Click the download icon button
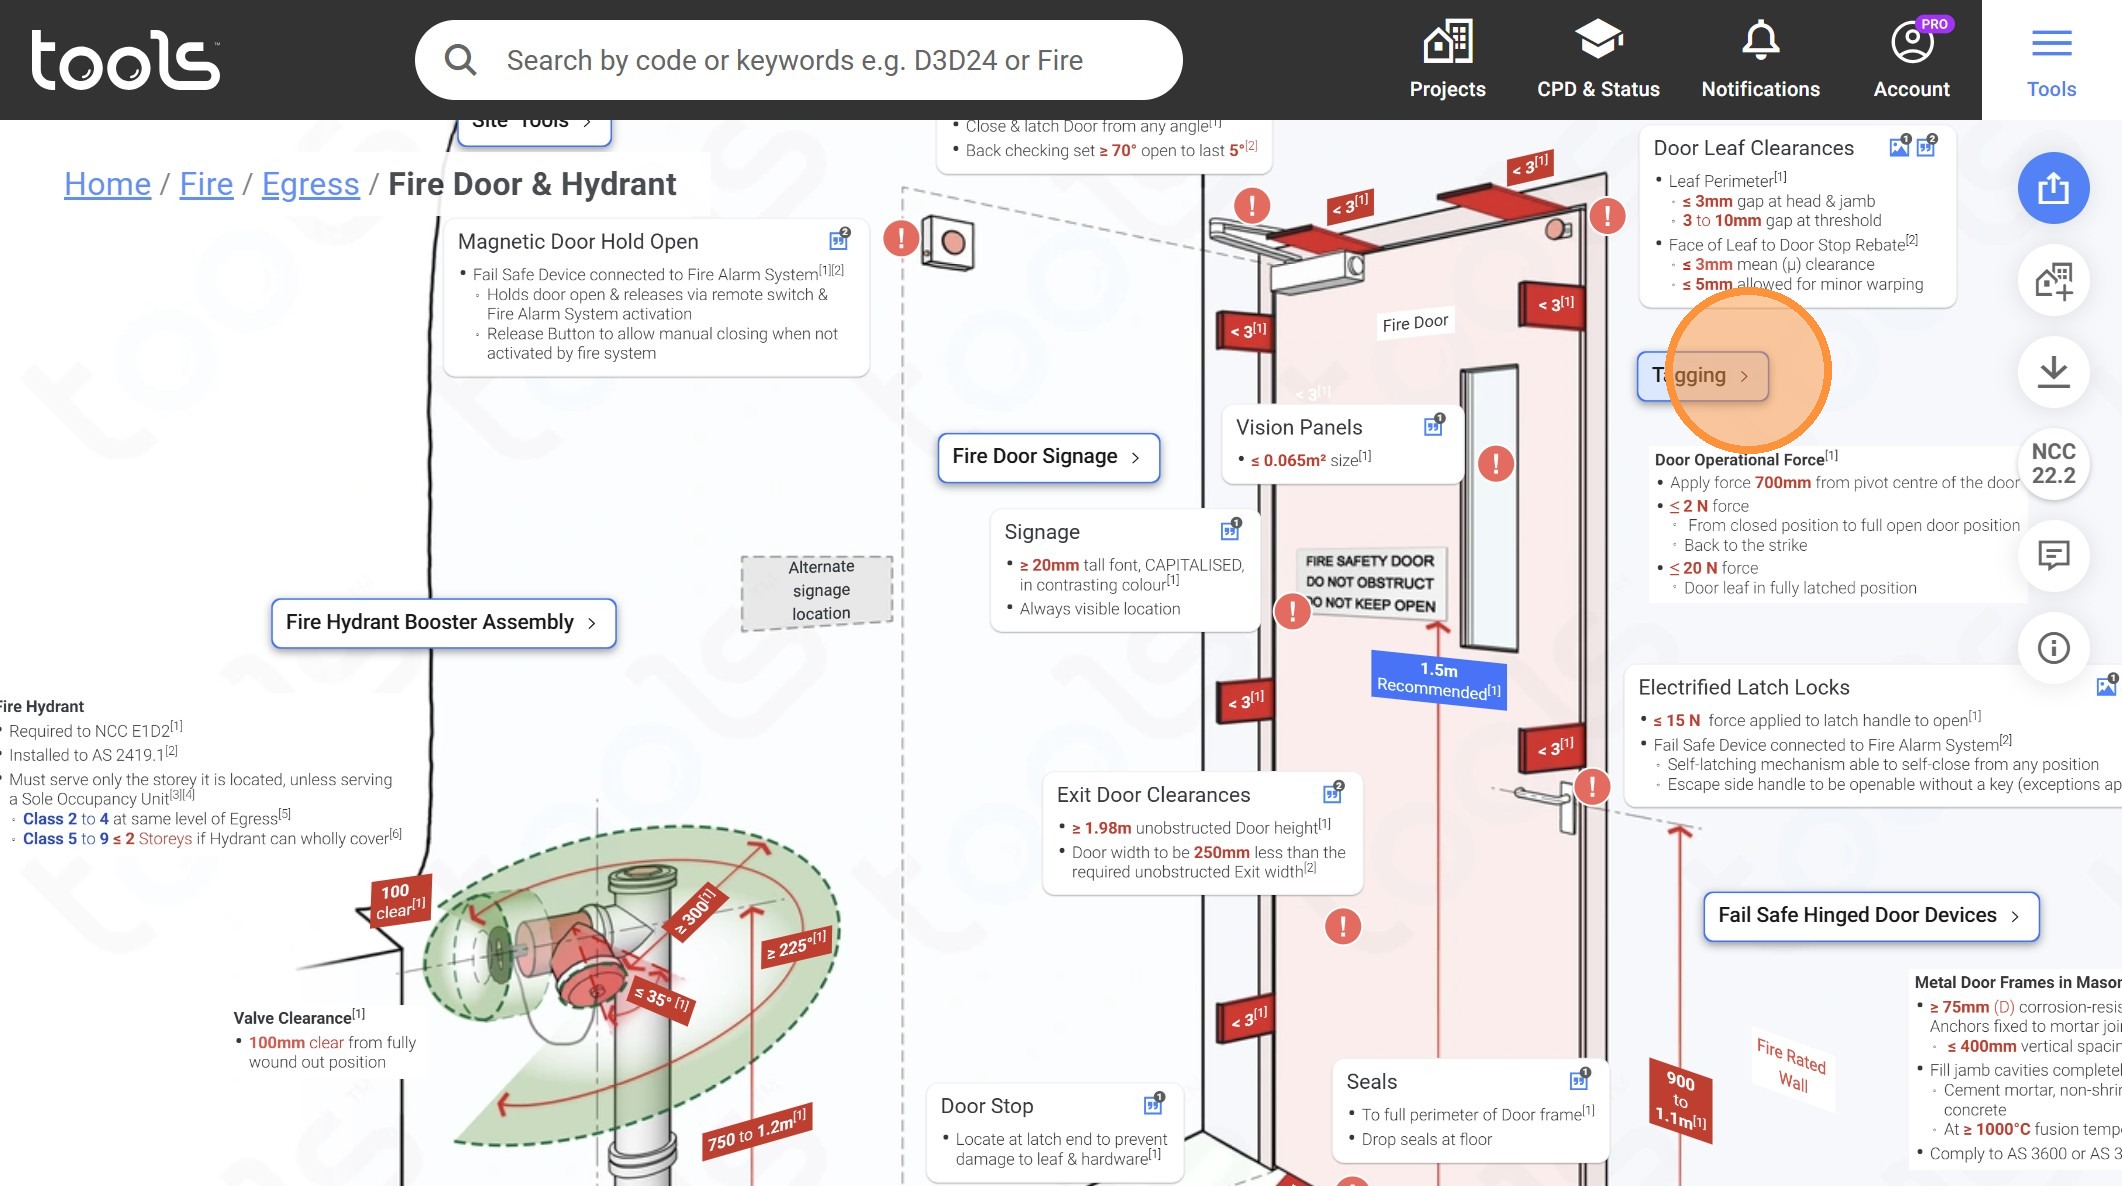The width and height of the screenshot is (2122, 1186). [x=2053, y=372]
